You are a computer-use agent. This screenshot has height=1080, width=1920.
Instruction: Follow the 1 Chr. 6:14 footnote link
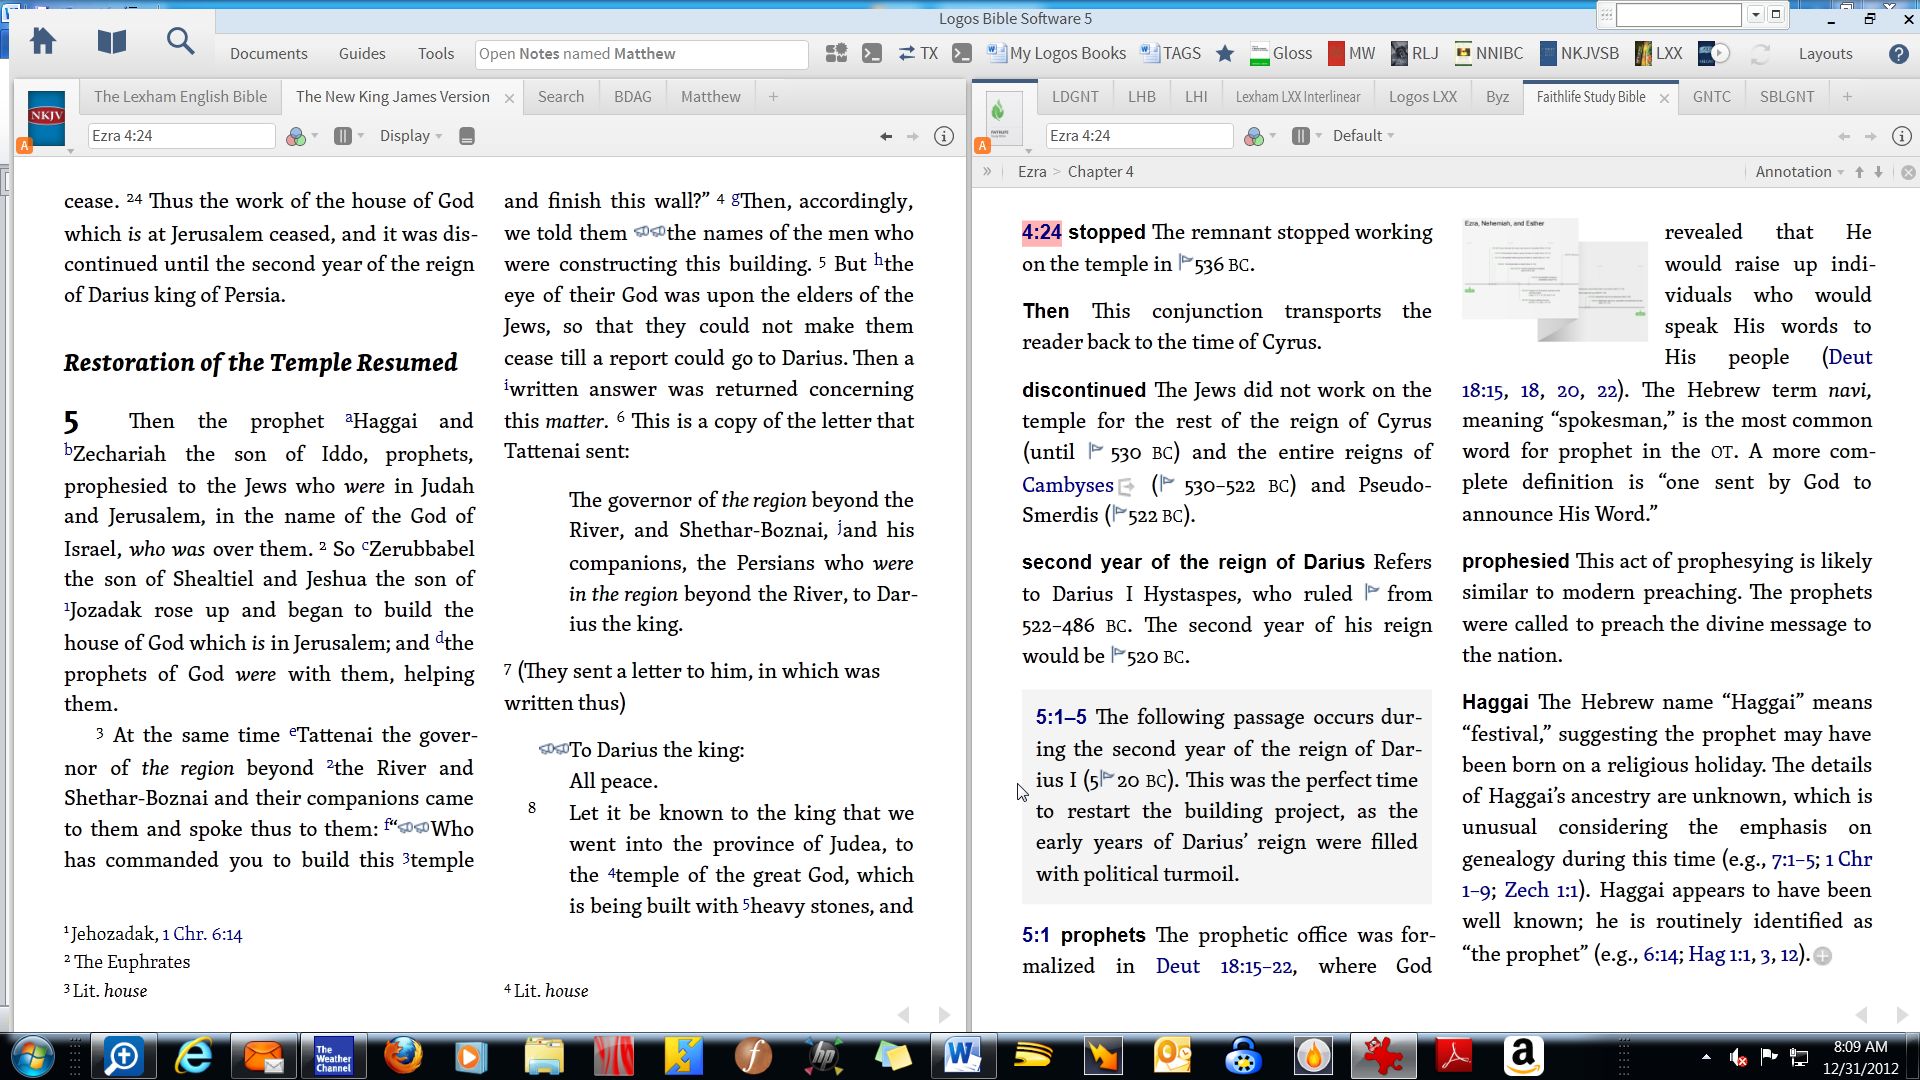(202, 934)
